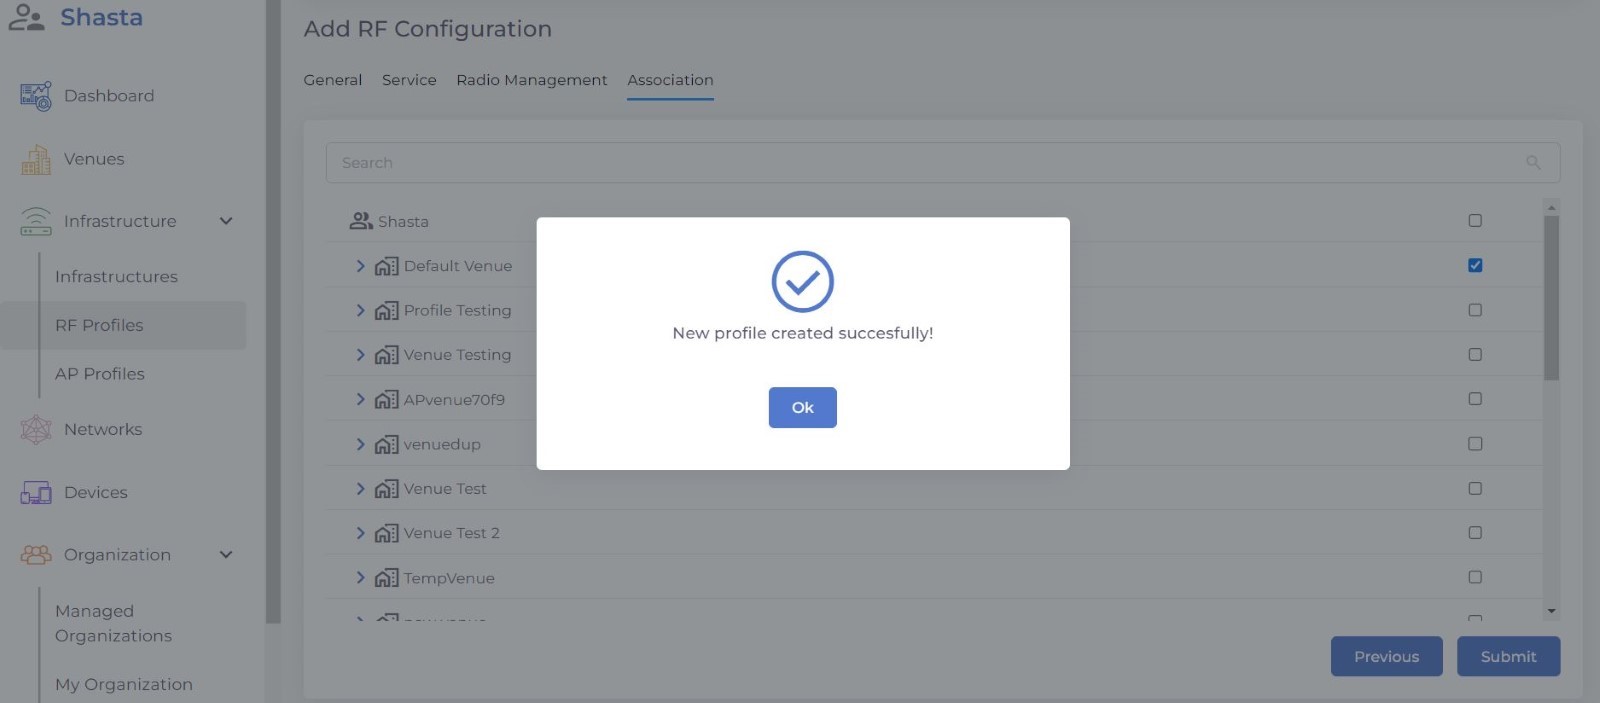Open the General tab

(333, 80)
